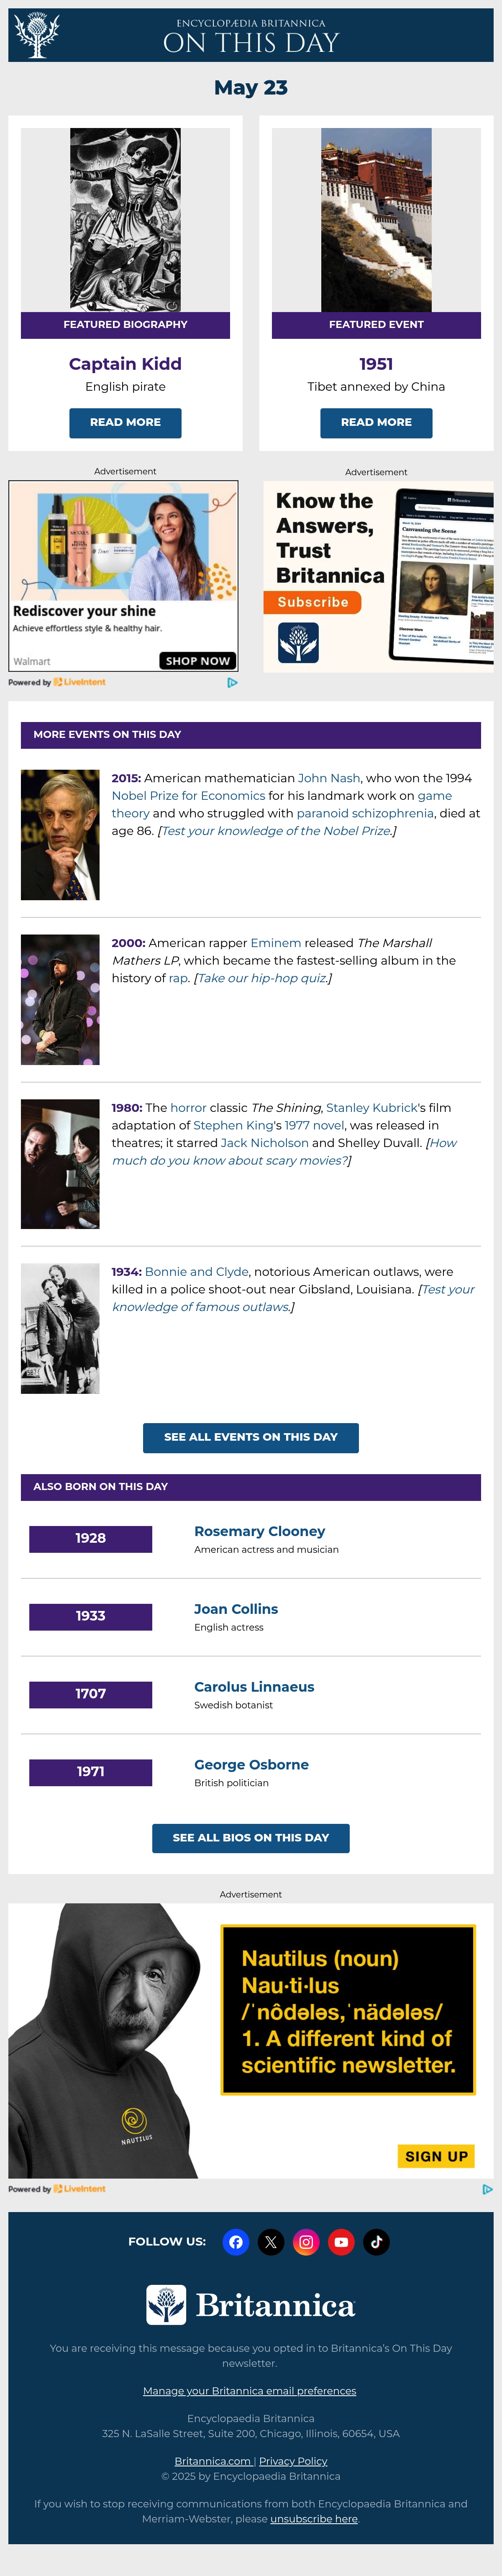Viewport: 502px width, 2576px height.
Task: Click See All Events On This Day
Action: point(251,1437)
